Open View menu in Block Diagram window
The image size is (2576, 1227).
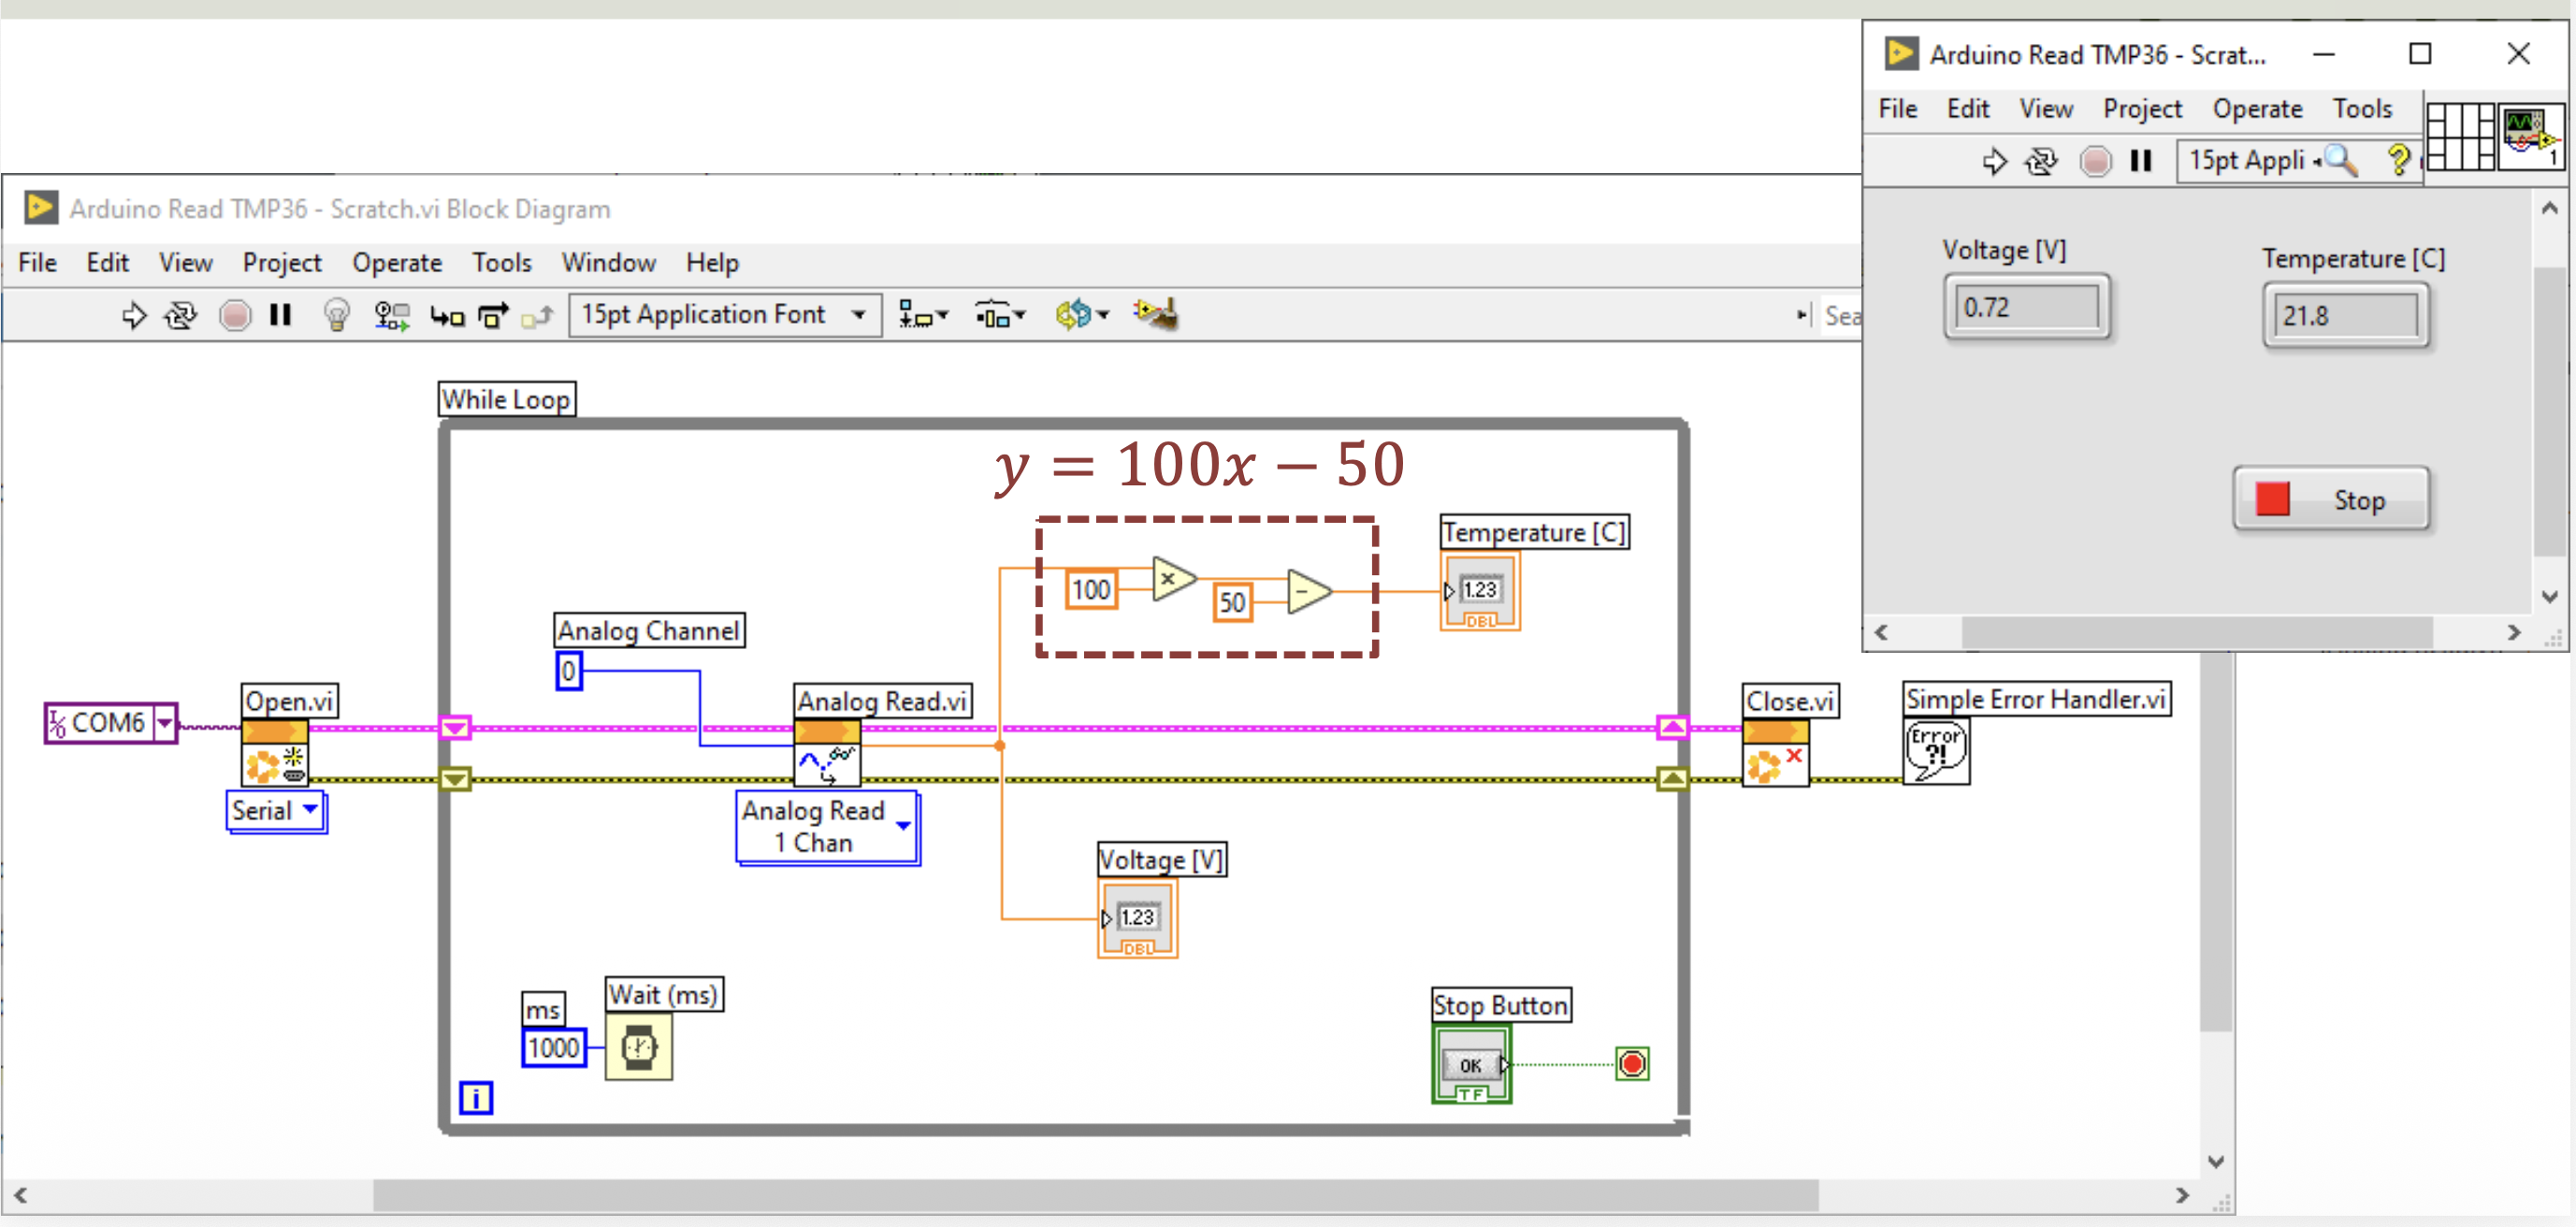(185, 263)
